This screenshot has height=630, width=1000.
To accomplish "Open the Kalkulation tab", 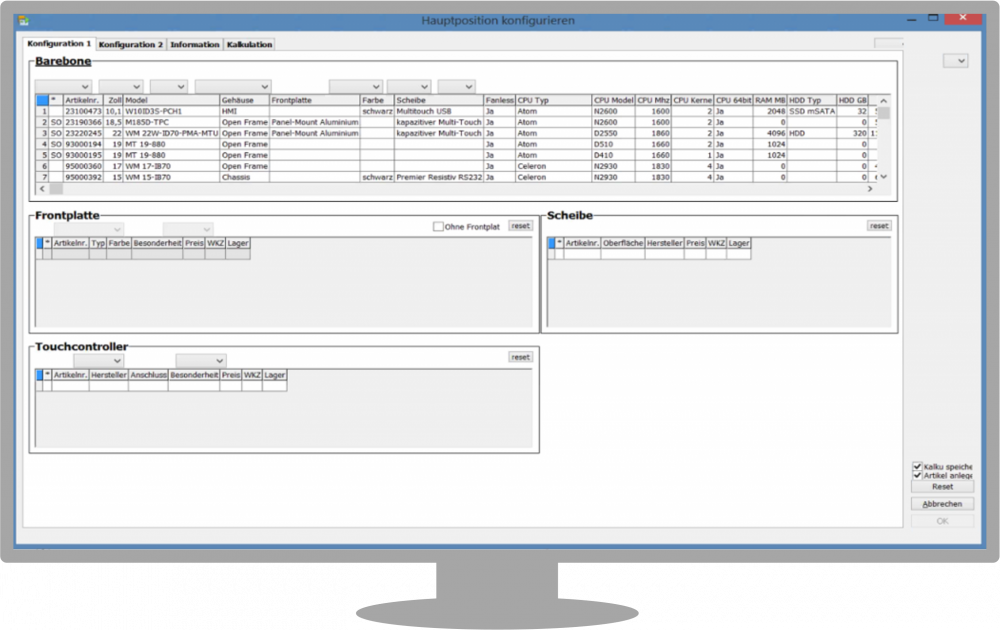I will pos(249,44).
